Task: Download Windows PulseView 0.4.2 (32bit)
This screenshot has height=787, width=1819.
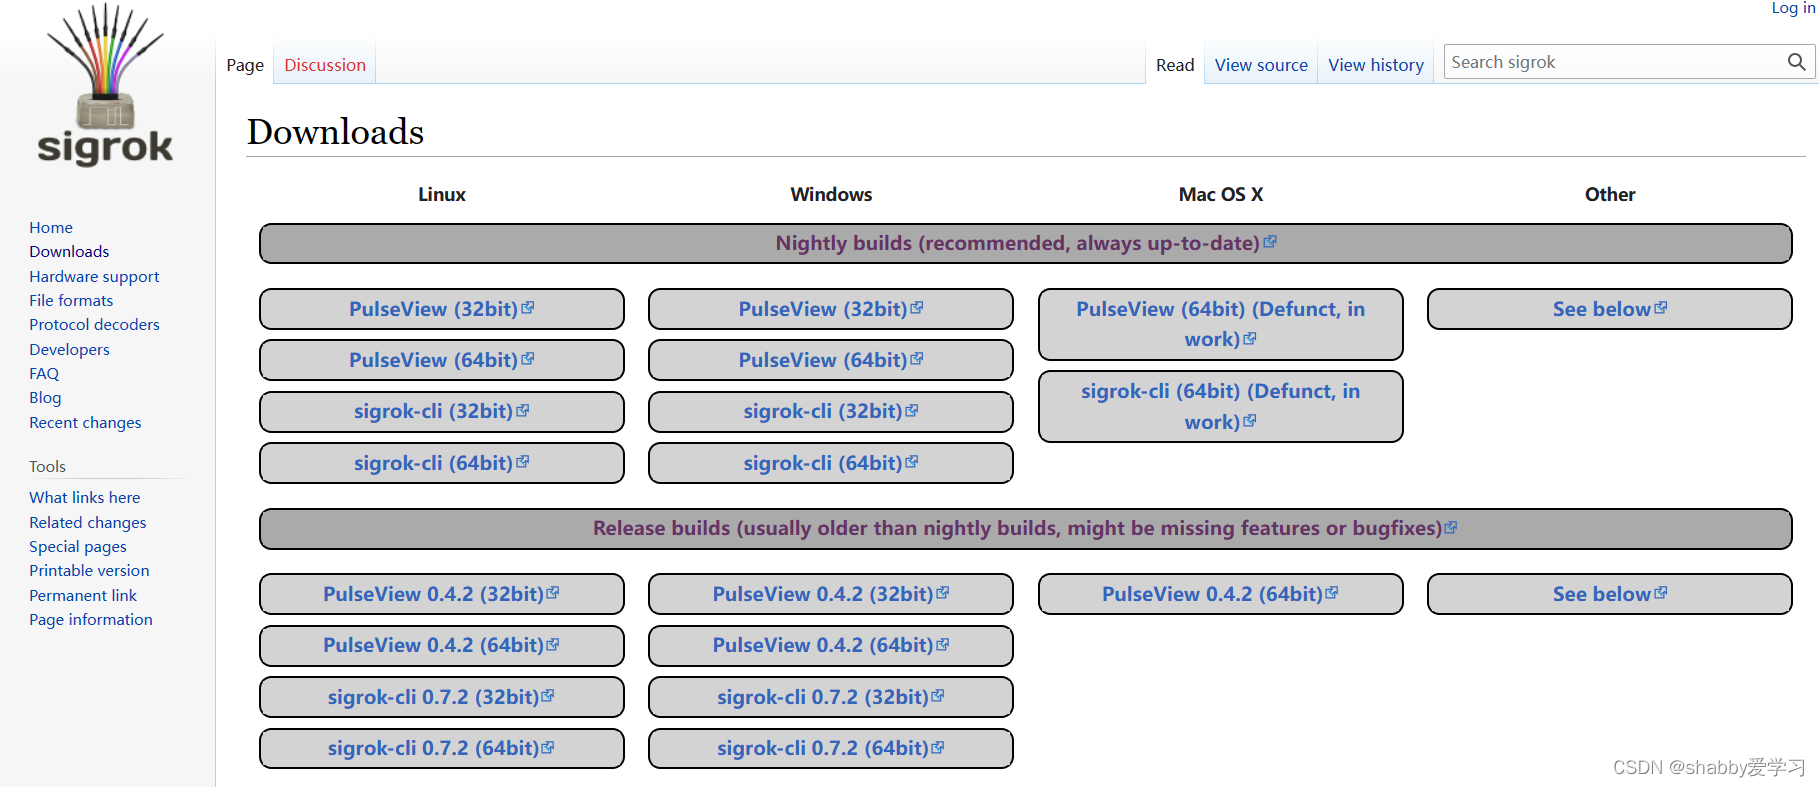Action: point(830,594)
